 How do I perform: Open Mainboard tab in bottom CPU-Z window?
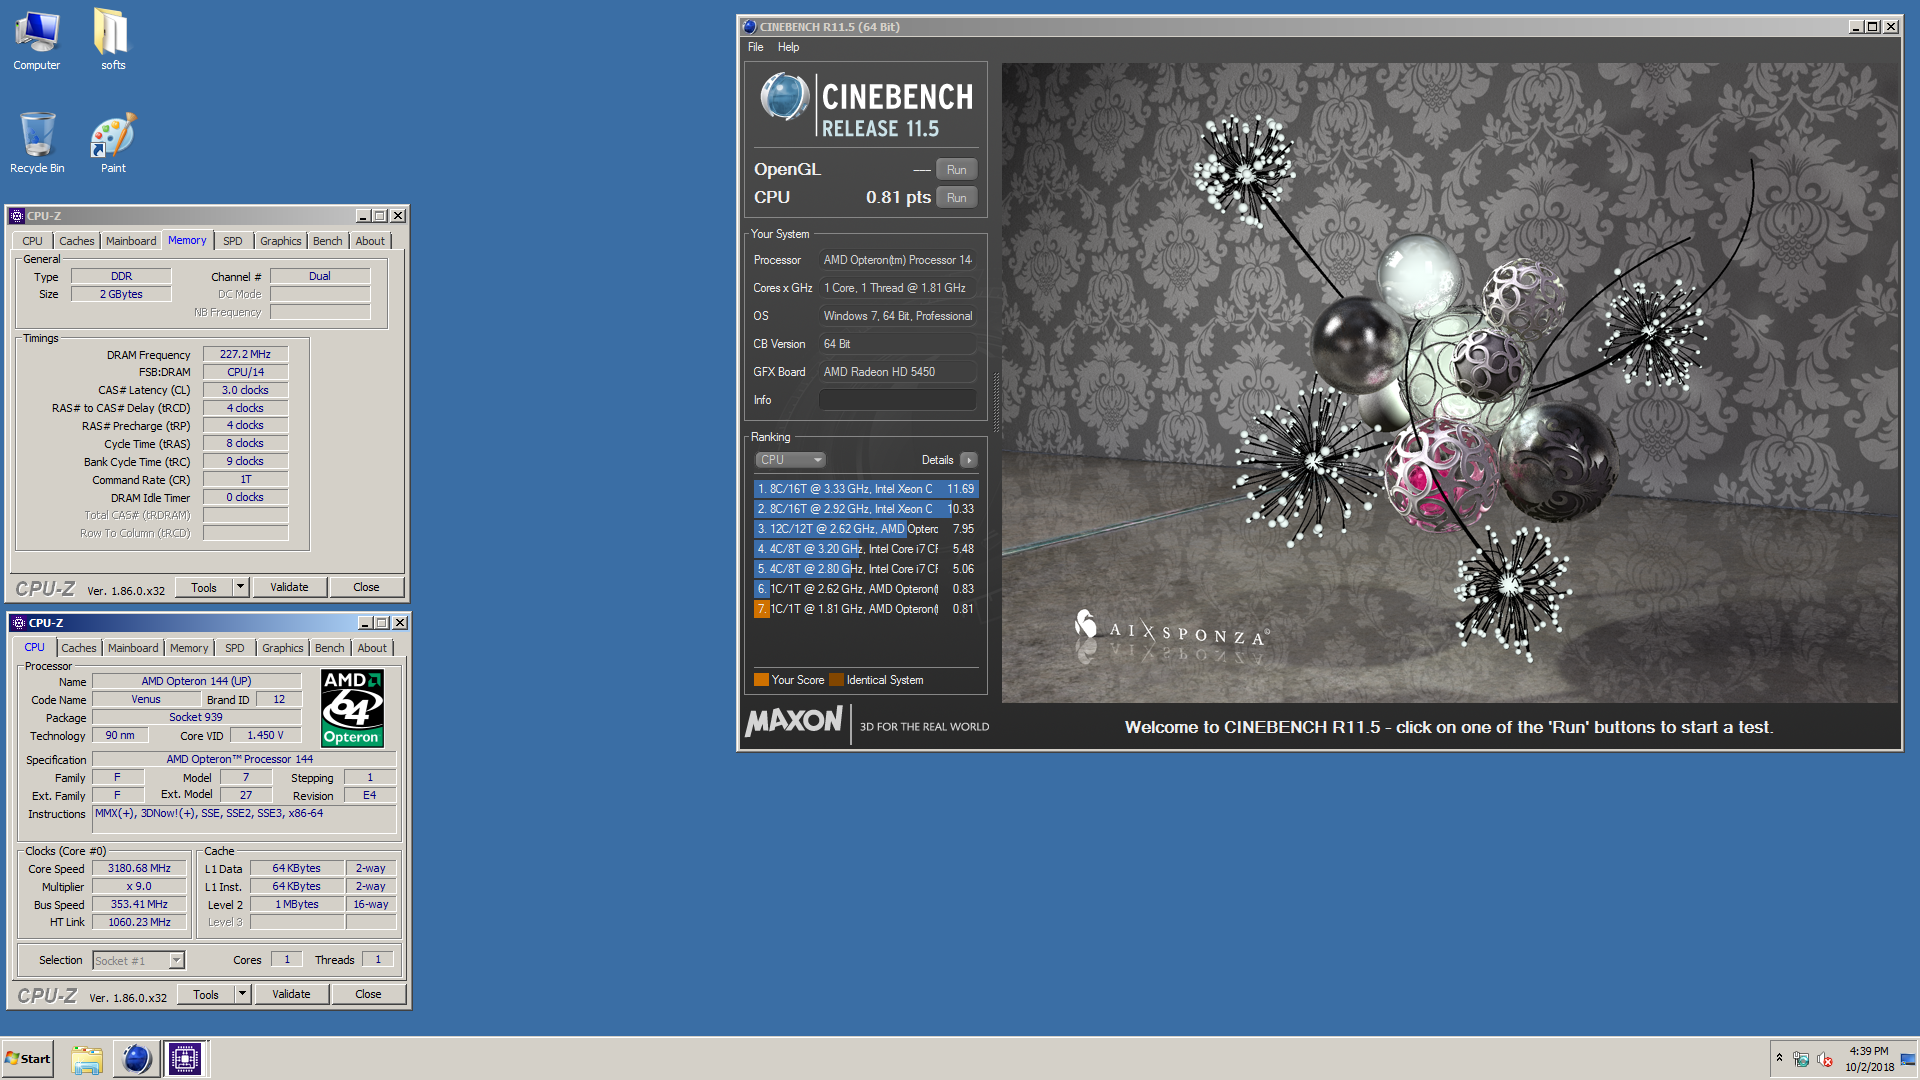point(133,648)
